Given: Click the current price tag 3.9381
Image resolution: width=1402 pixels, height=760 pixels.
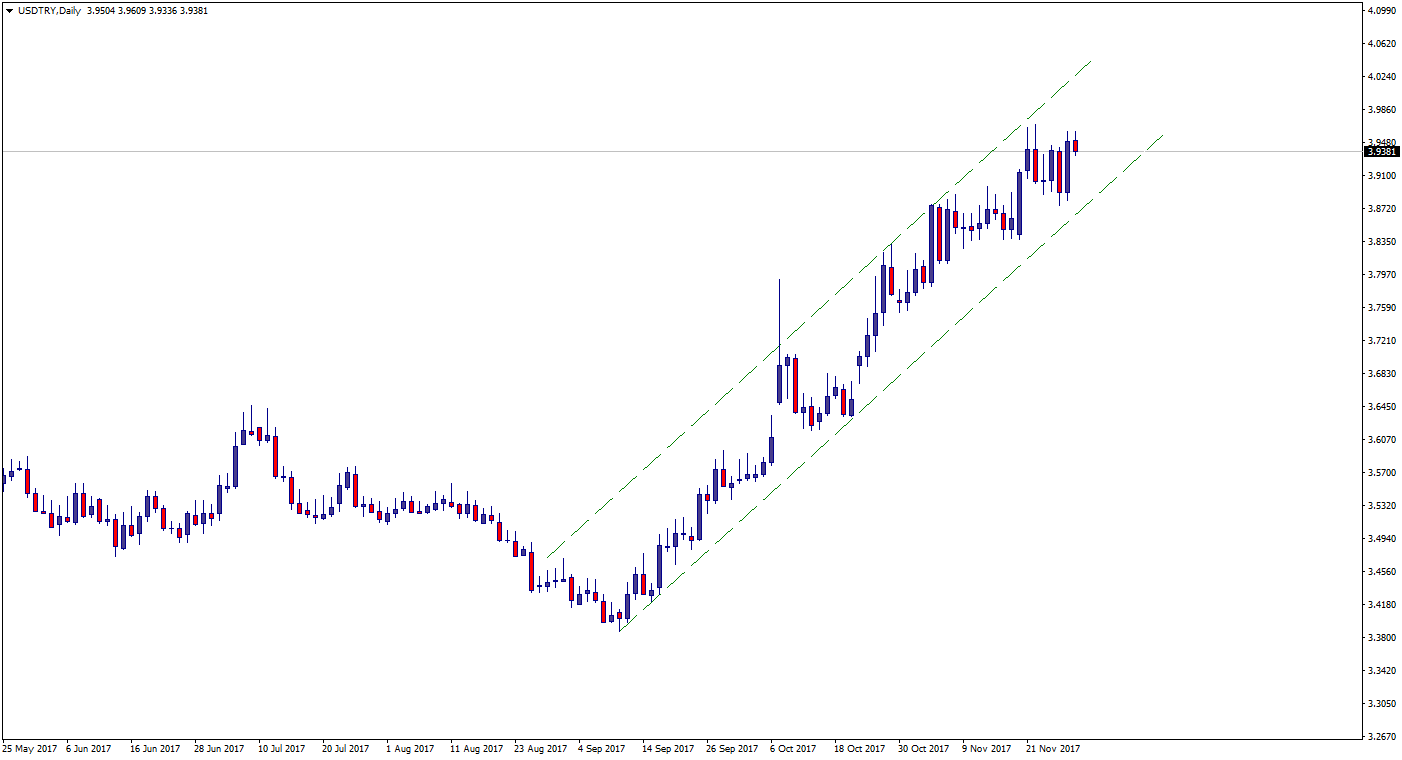Looking at the screenshot, I should click(1381, 152).
